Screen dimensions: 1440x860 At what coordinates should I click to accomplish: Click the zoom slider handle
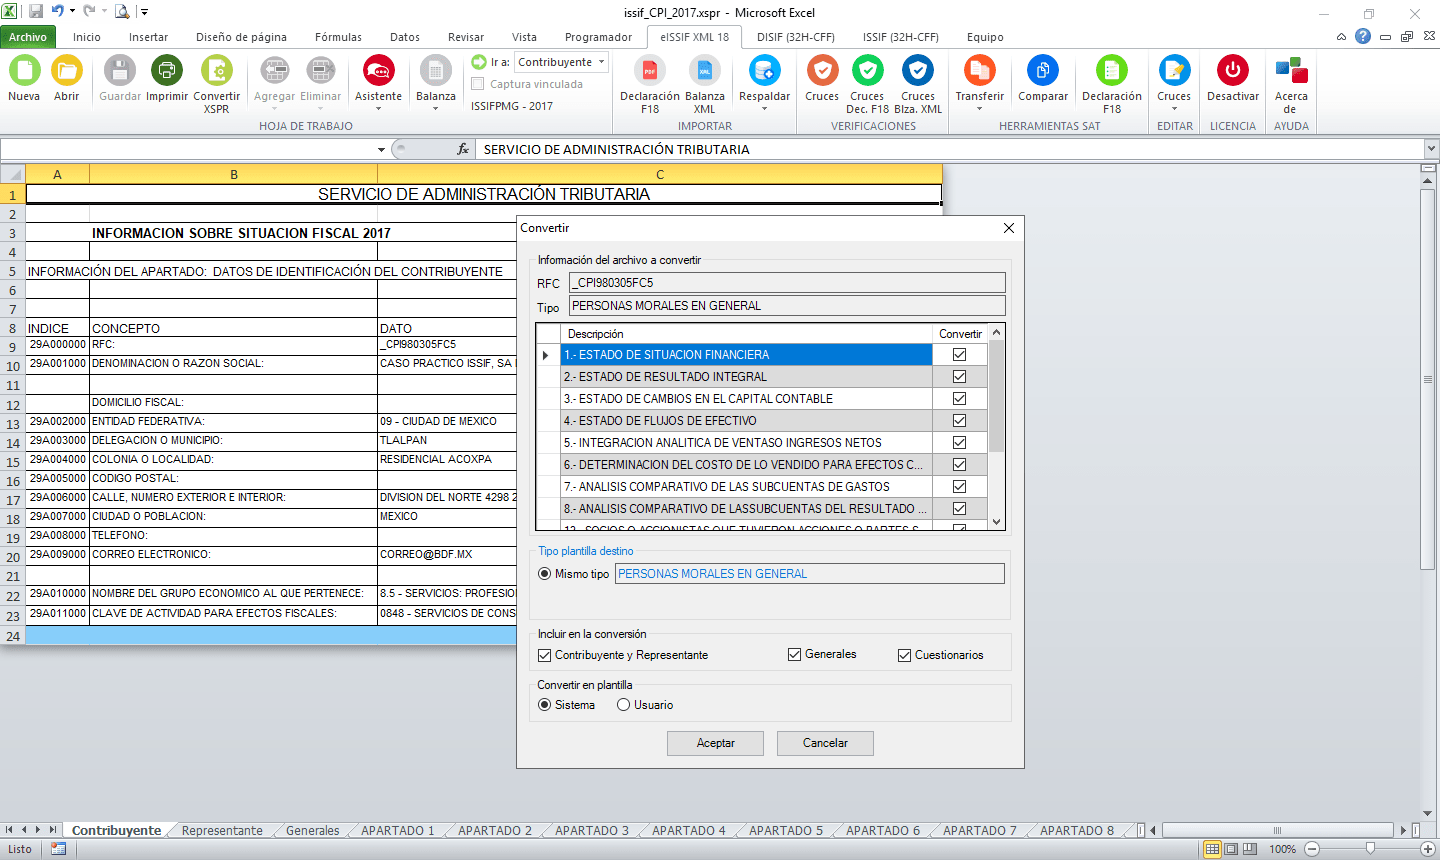click(1370, 849)
